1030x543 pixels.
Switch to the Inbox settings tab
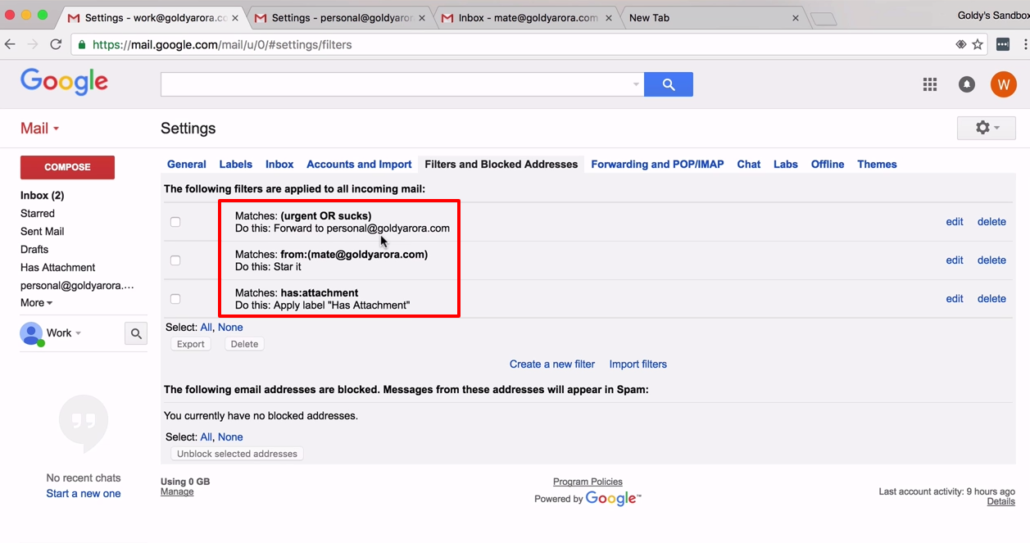(279, 164)
